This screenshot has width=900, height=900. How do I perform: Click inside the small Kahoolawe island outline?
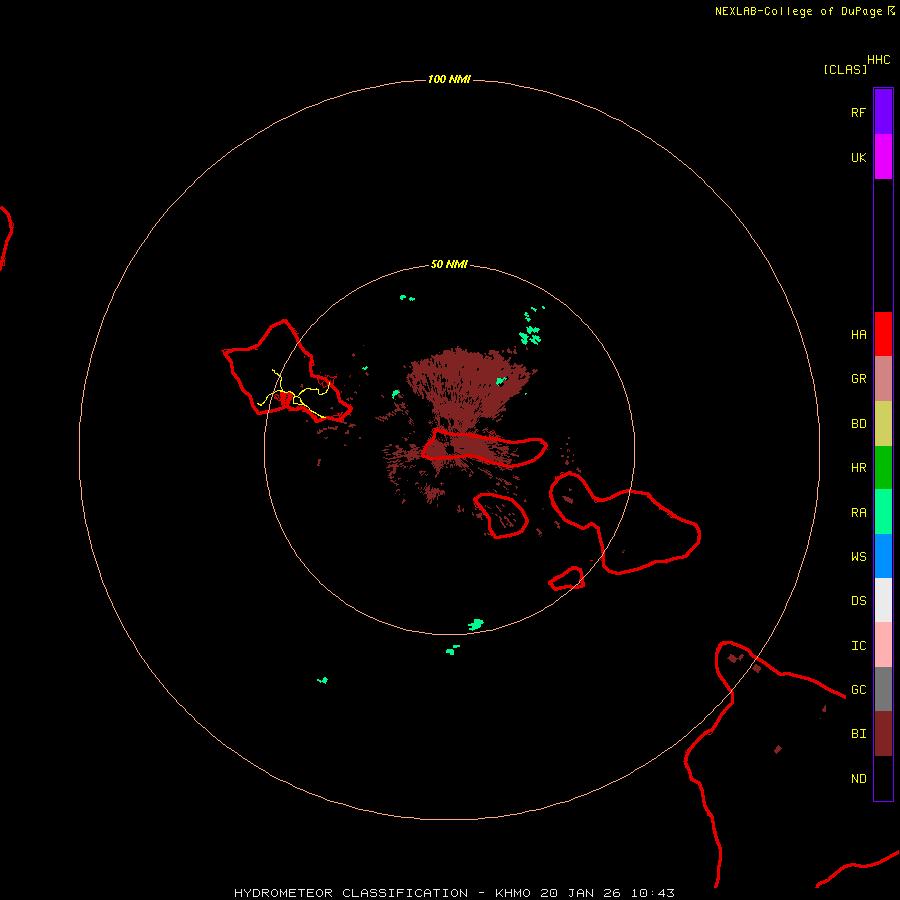[567, 579]
